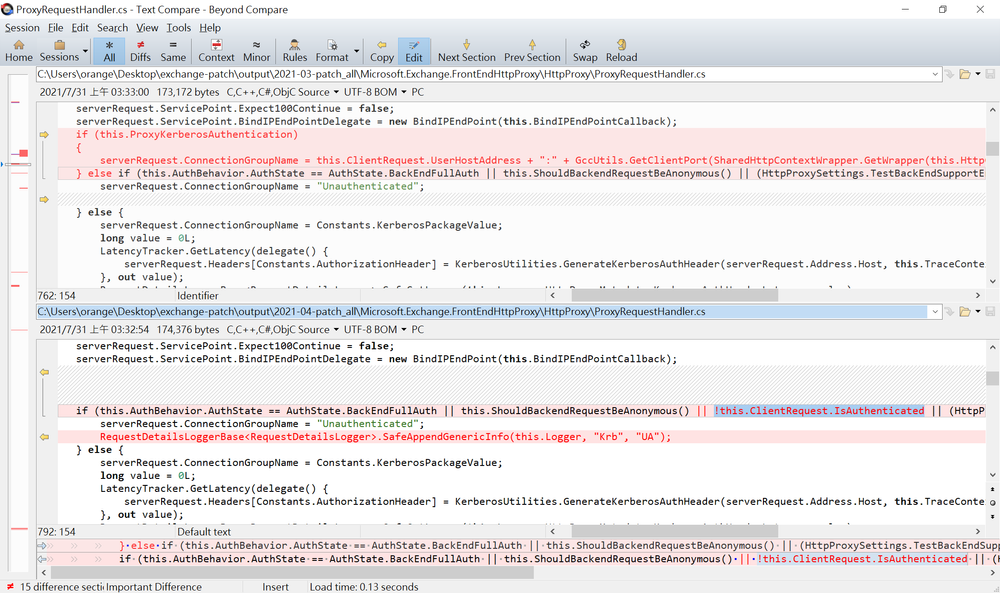Toggle Context lines display
This screenshot has width=1000, height=593.
click(216, 50)
